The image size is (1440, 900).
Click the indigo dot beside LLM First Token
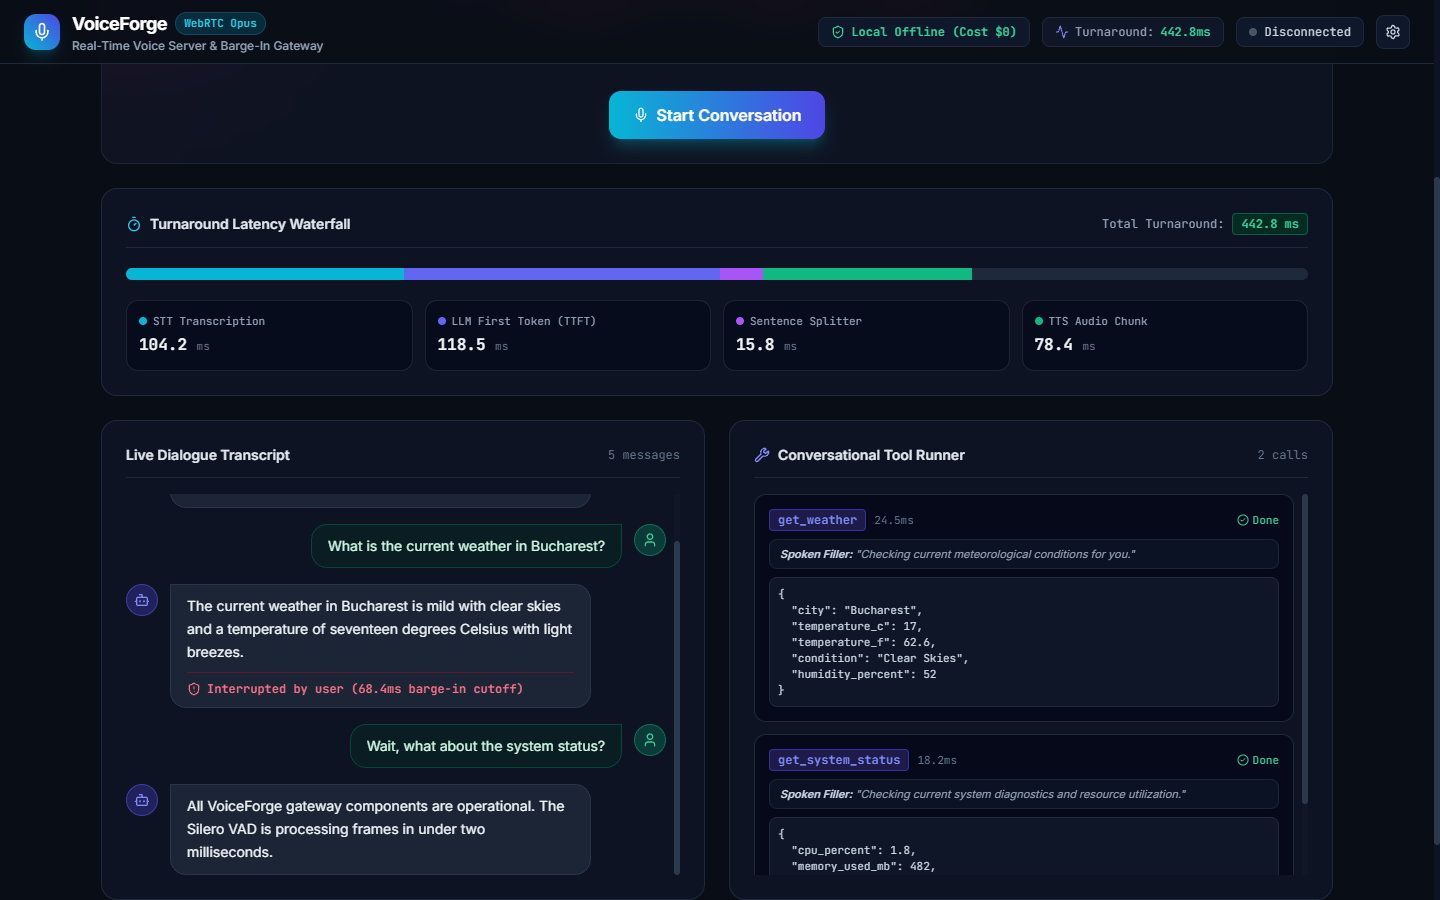[x=442, y=321]
